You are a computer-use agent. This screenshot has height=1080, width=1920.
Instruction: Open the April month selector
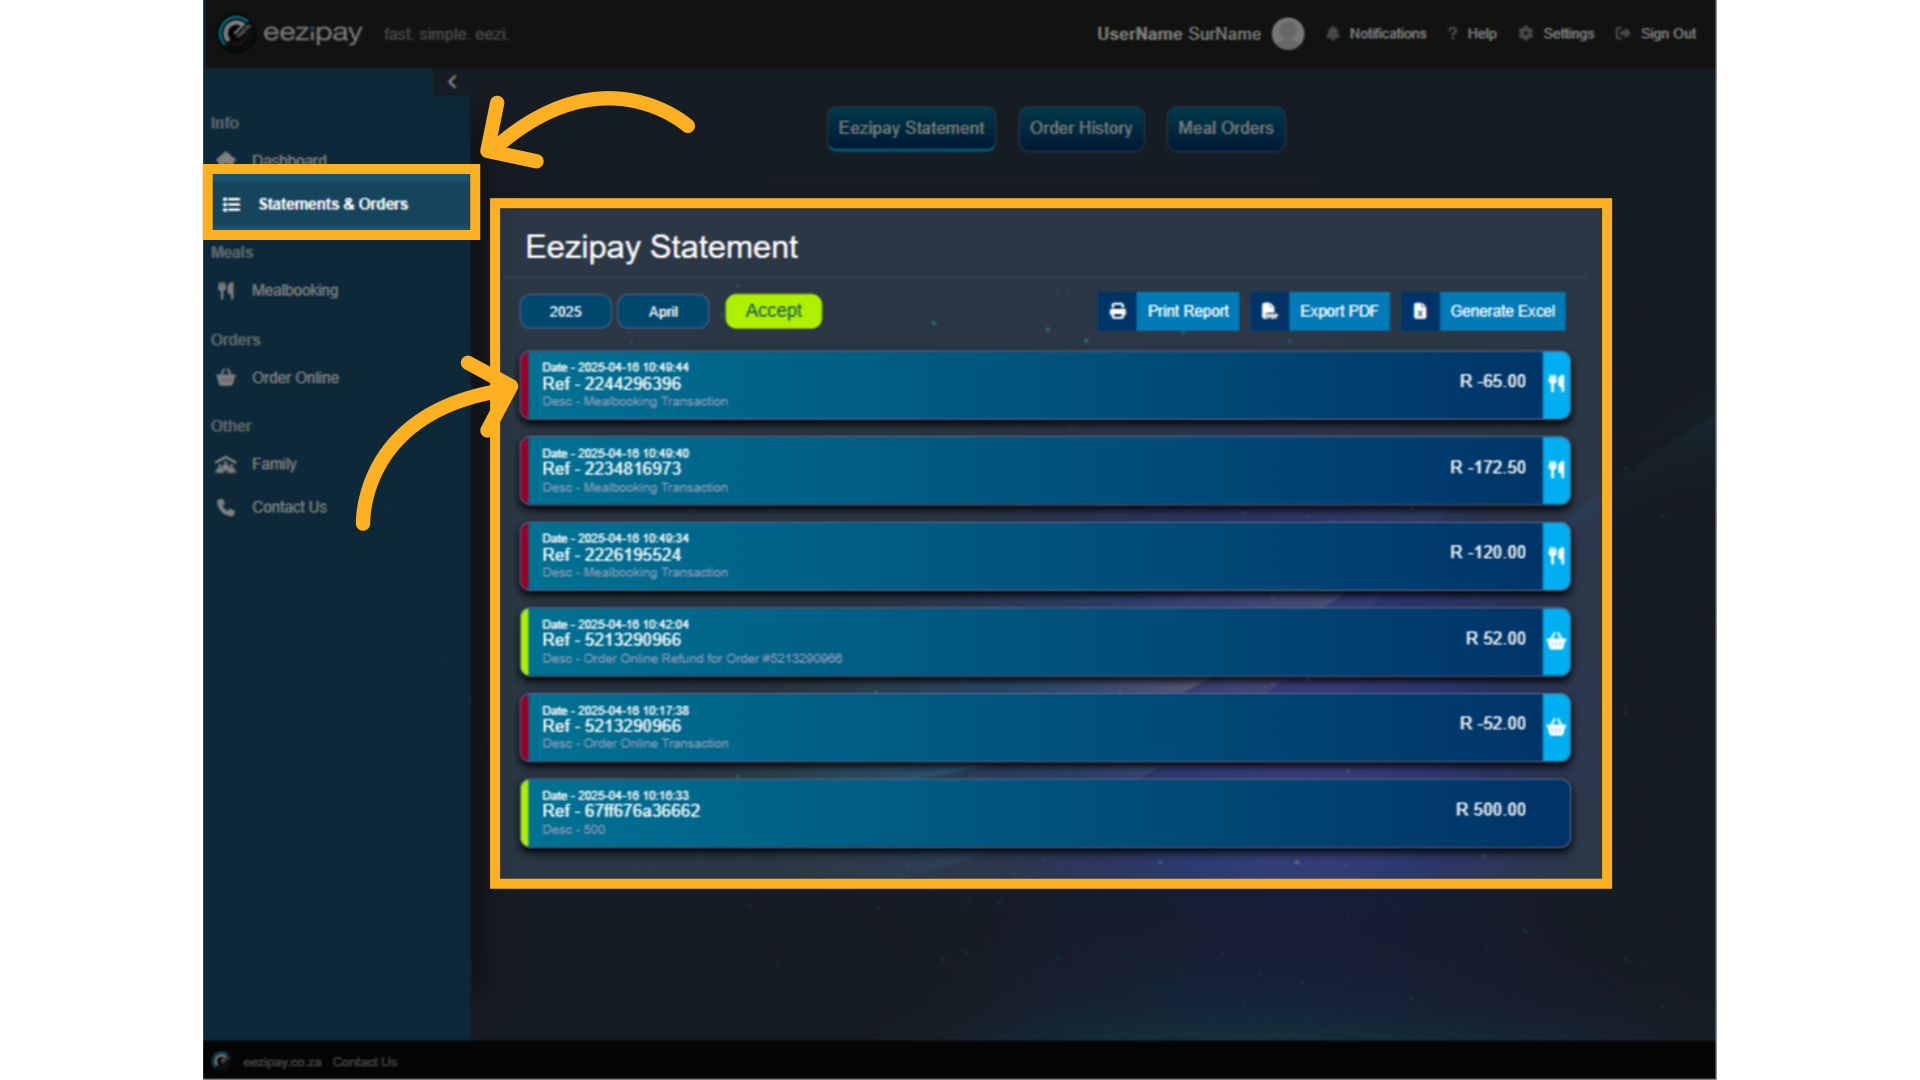click(x=663, y=312)
